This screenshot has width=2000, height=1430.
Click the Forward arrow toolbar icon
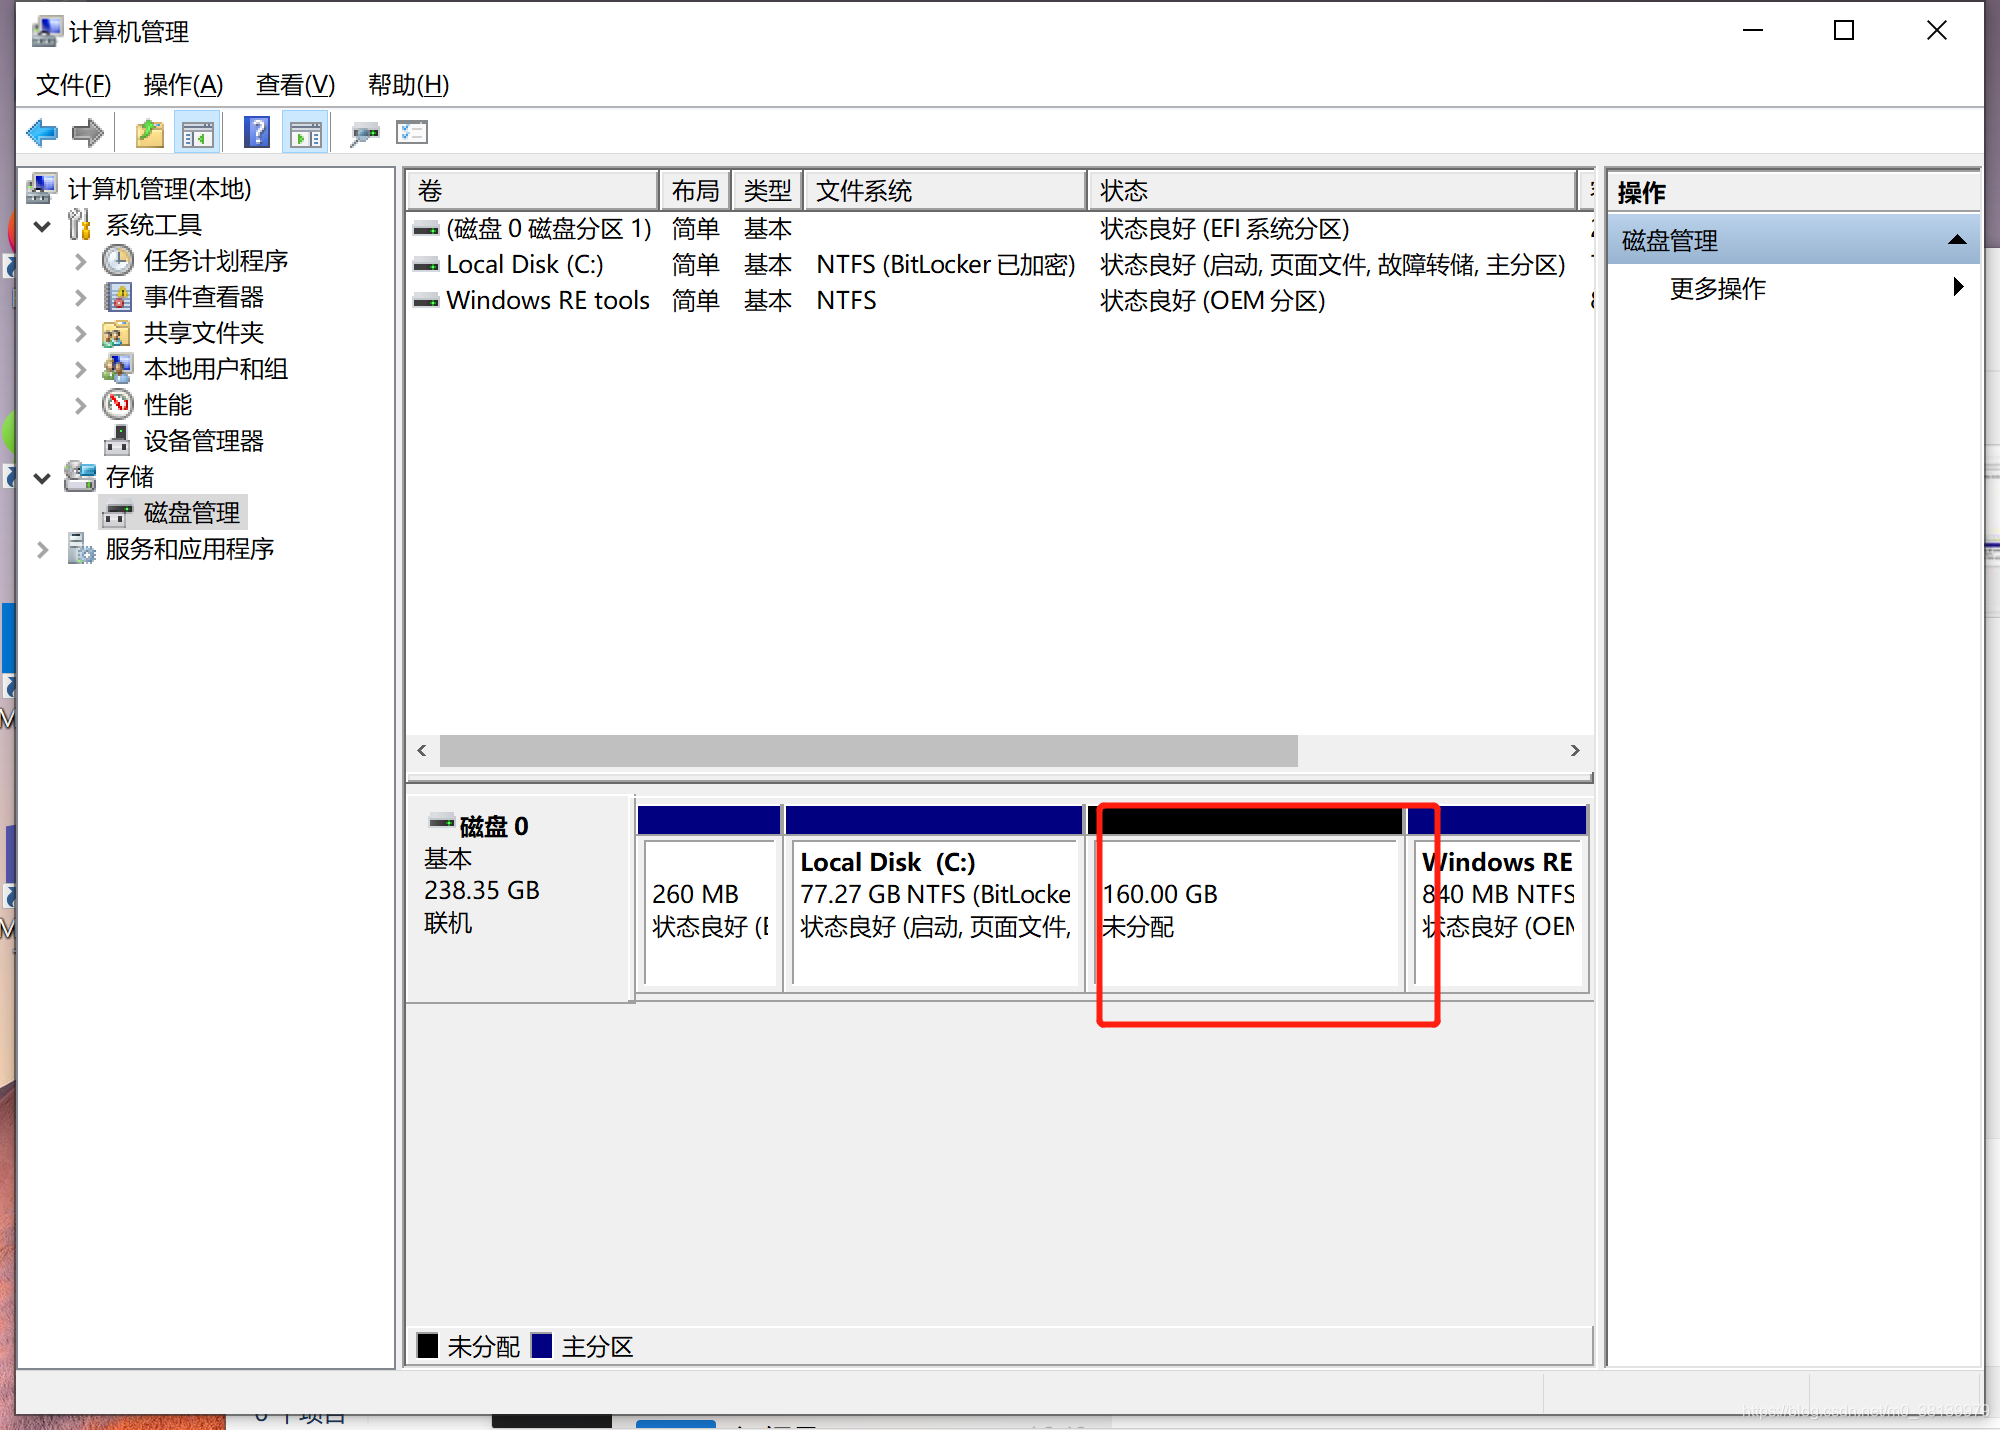[88, 133]
